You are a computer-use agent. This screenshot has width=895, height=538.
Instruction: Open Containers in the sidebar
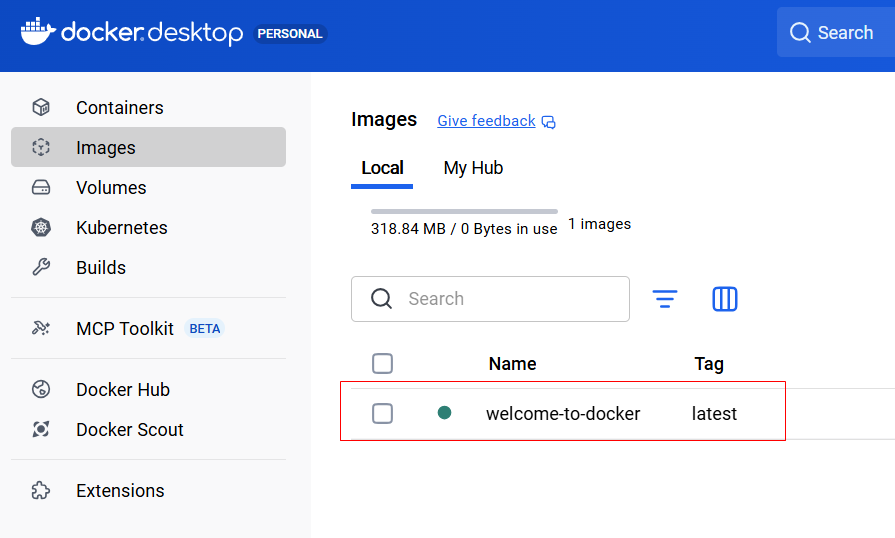(x=148, y=107)
